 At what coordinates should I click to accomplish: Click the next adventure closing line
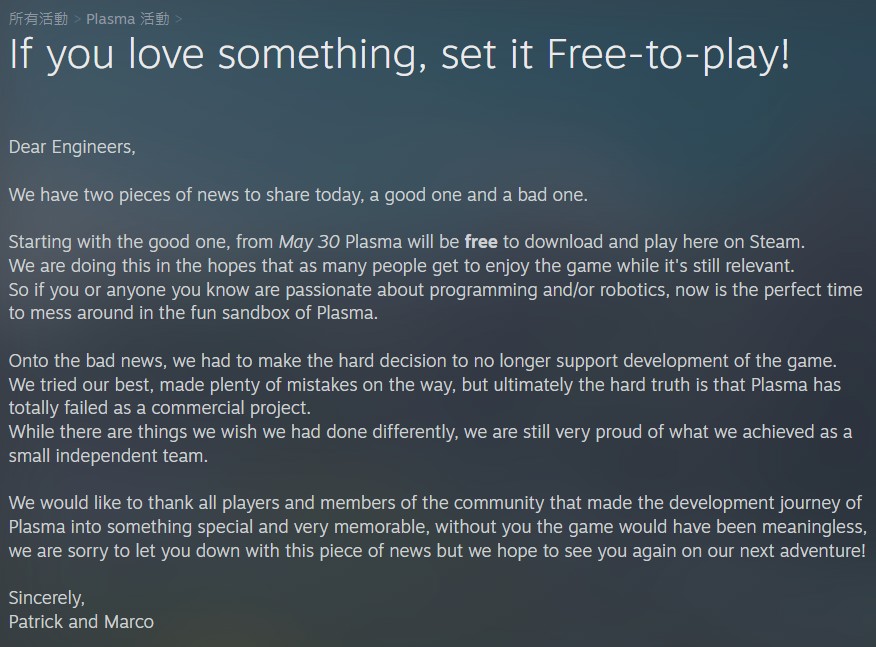coord(437,551)
